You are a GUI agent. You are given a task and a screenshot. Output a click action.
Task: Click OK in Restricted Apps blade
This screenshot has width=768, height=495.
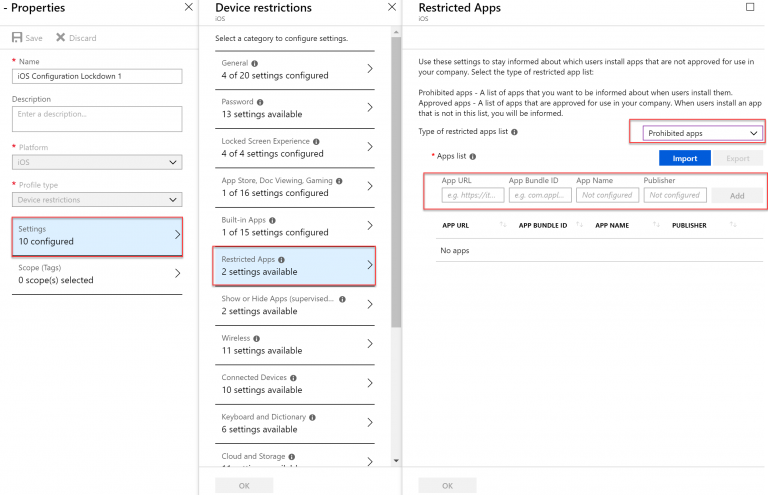(447, 485)
